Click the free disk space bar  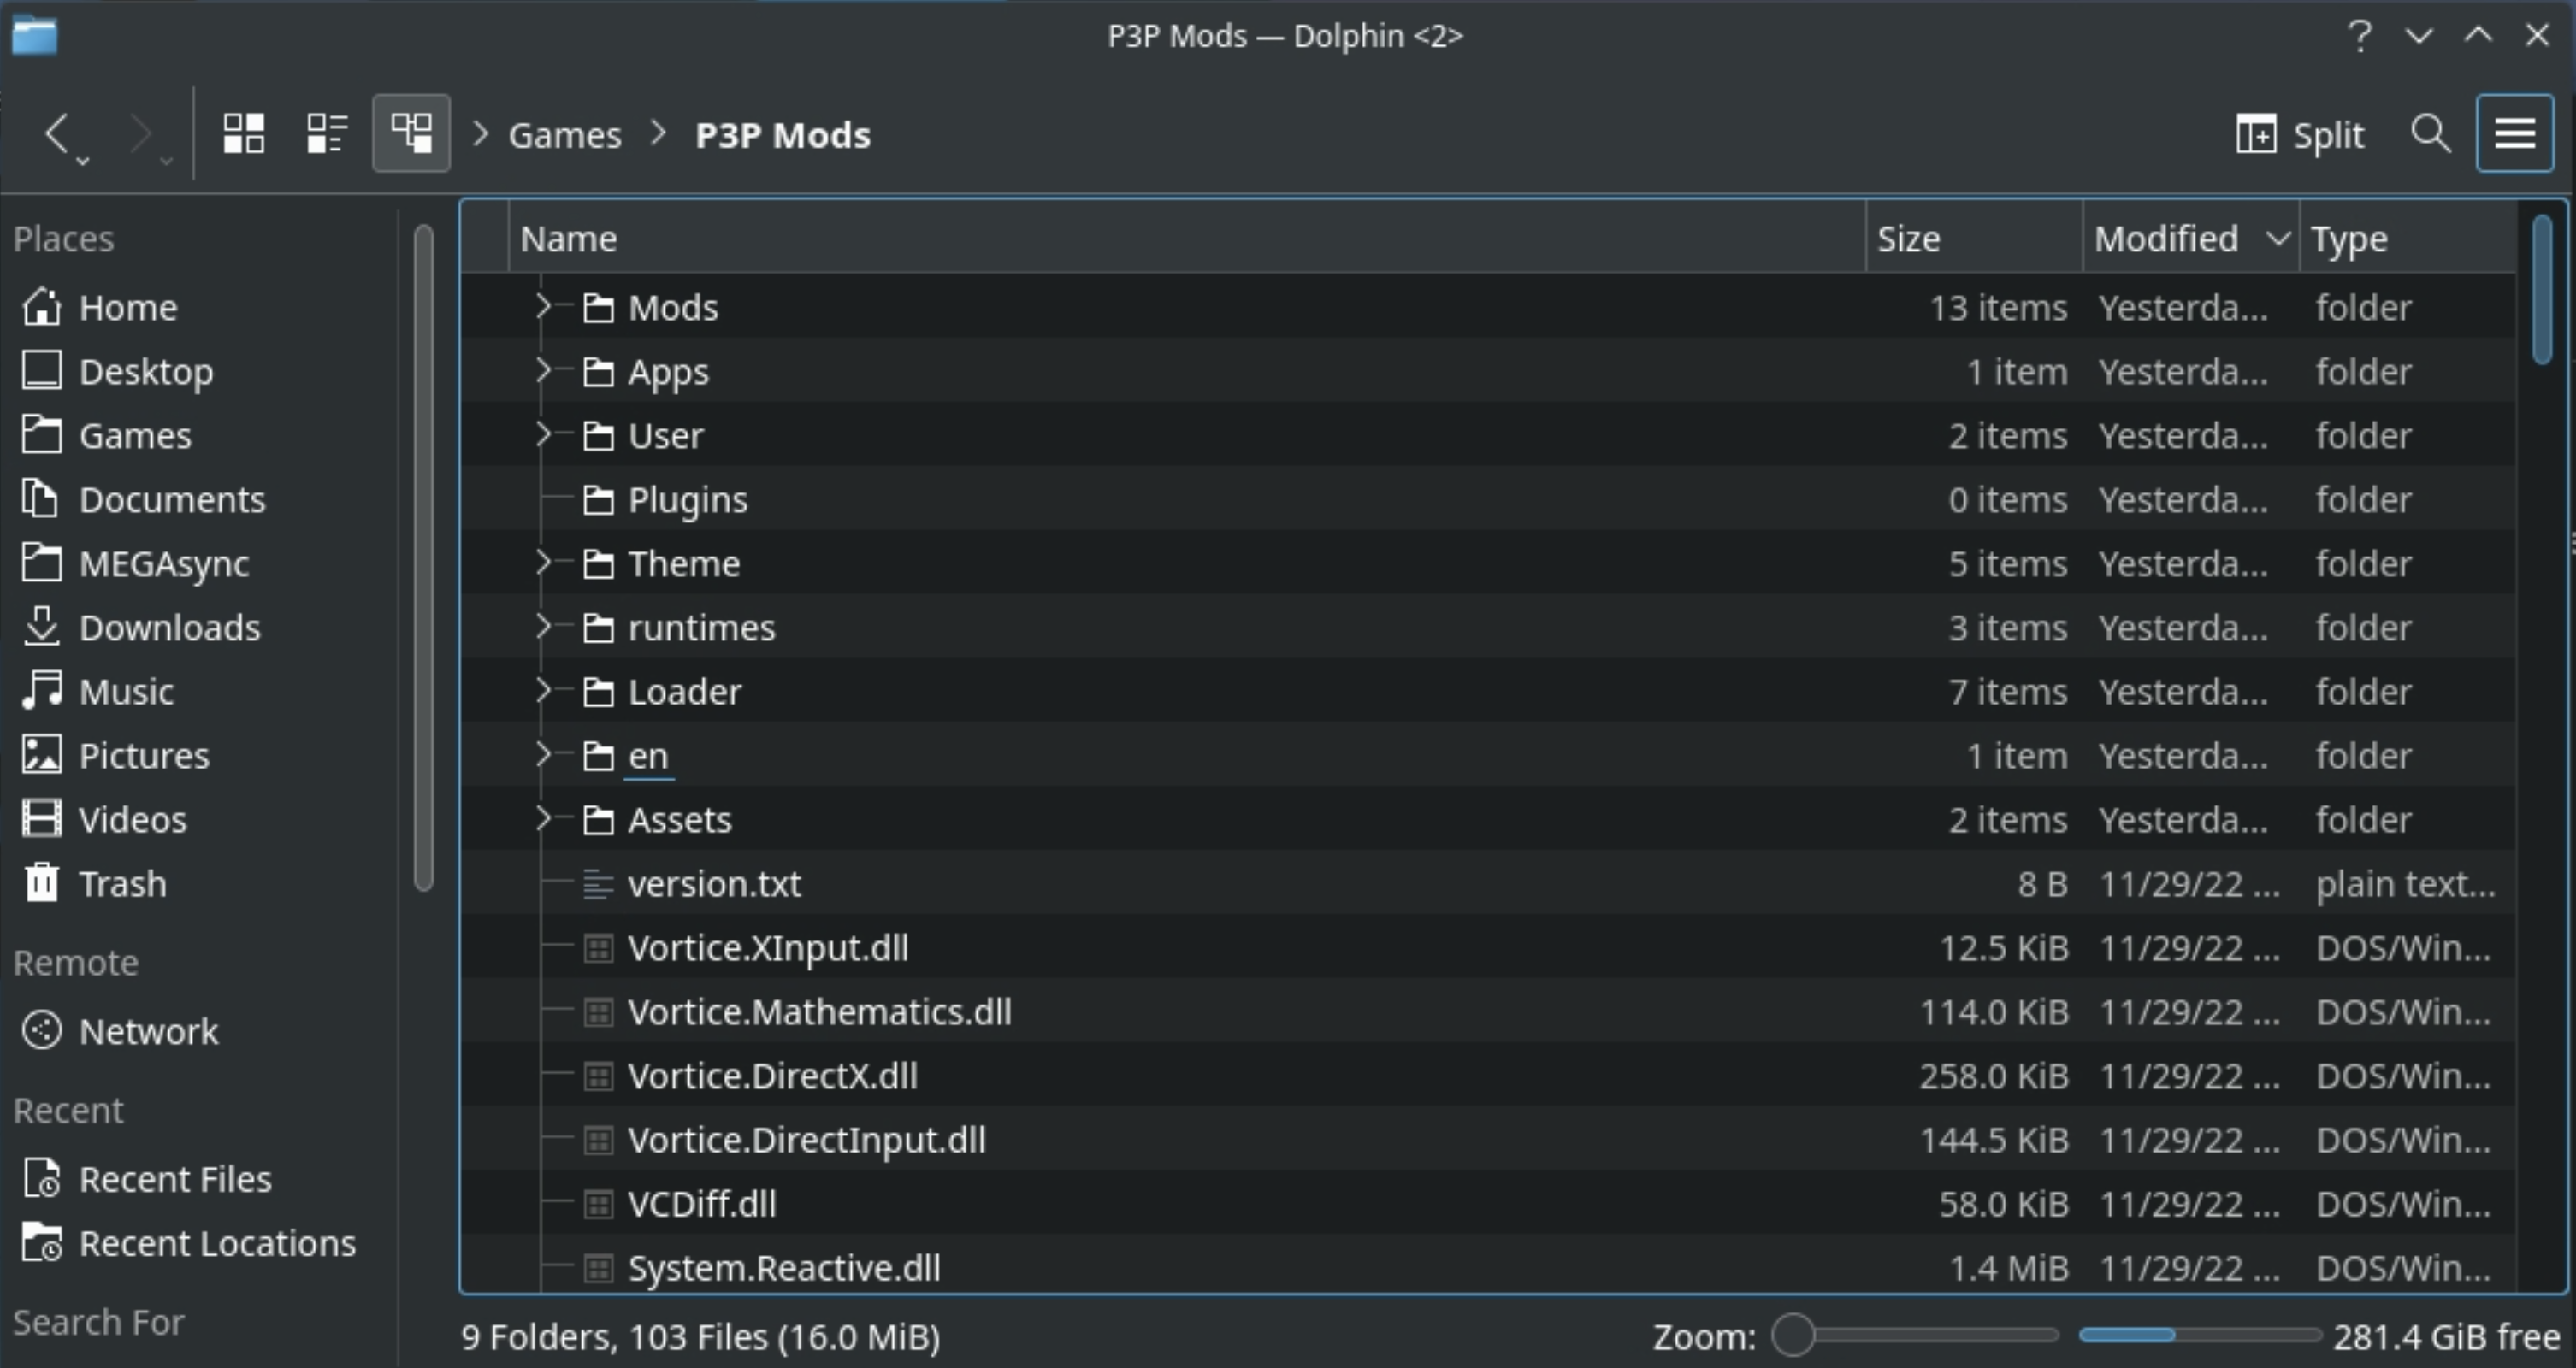[x=2199, y=1335]
